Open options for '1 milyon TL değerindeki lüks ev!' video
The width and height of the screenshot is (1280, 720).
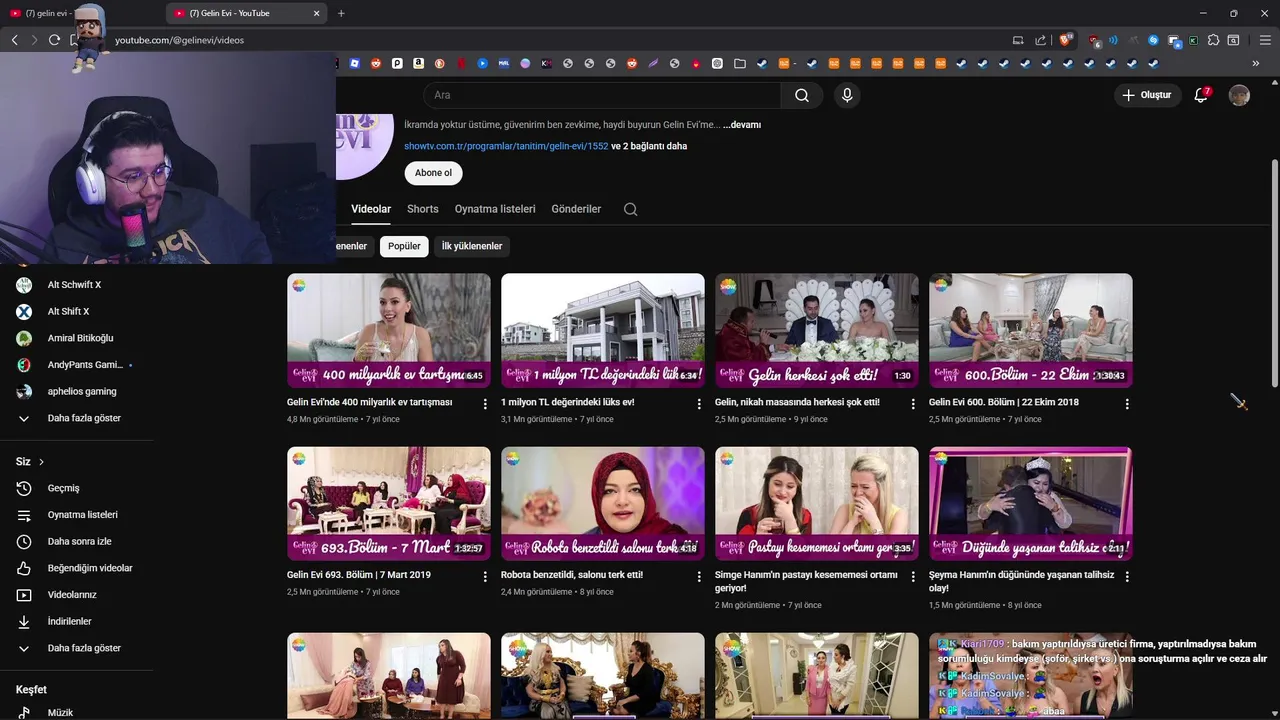click(699, 404)
